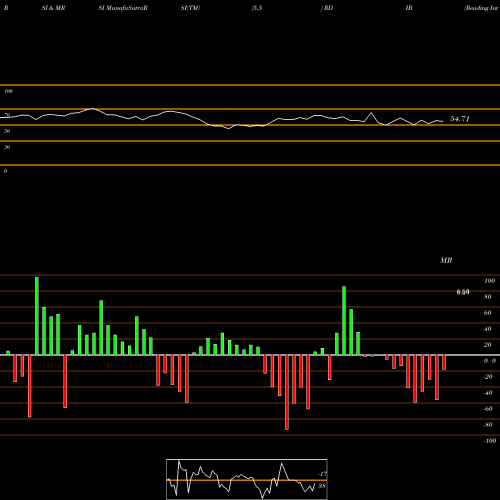The width and height of the screenshot is (500, 500).
Task: Click the 50 label on RSI axis
Action: 7,131
